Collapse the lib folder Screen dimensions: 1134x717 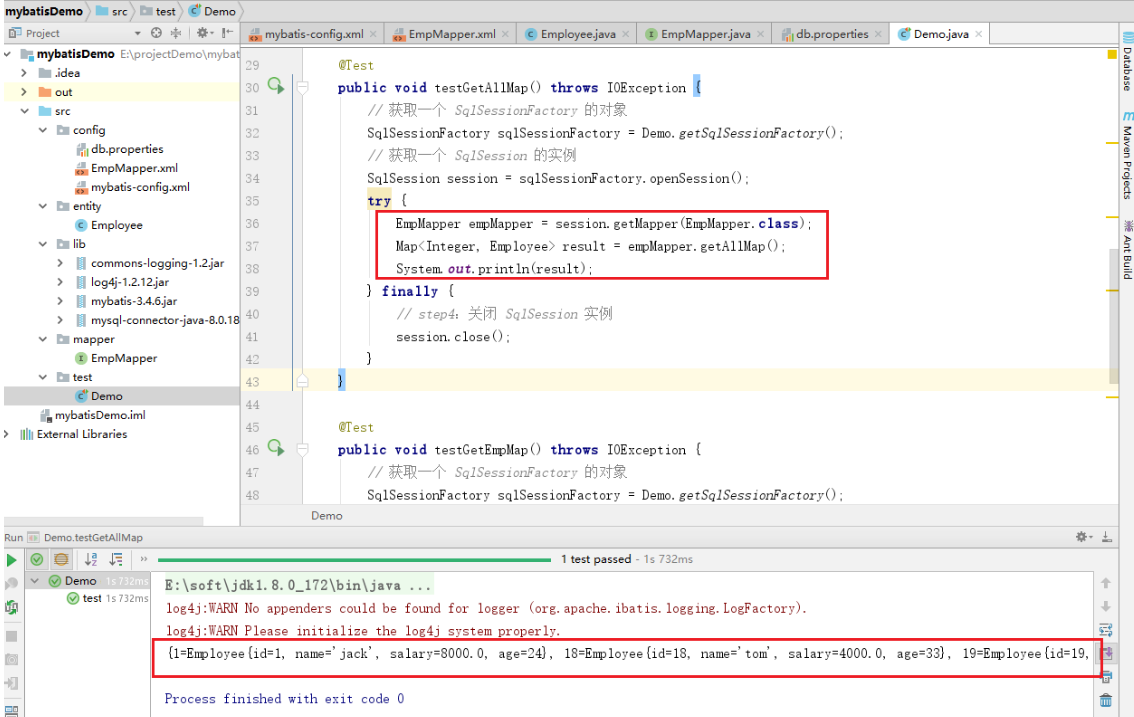[x=43, y=244]
